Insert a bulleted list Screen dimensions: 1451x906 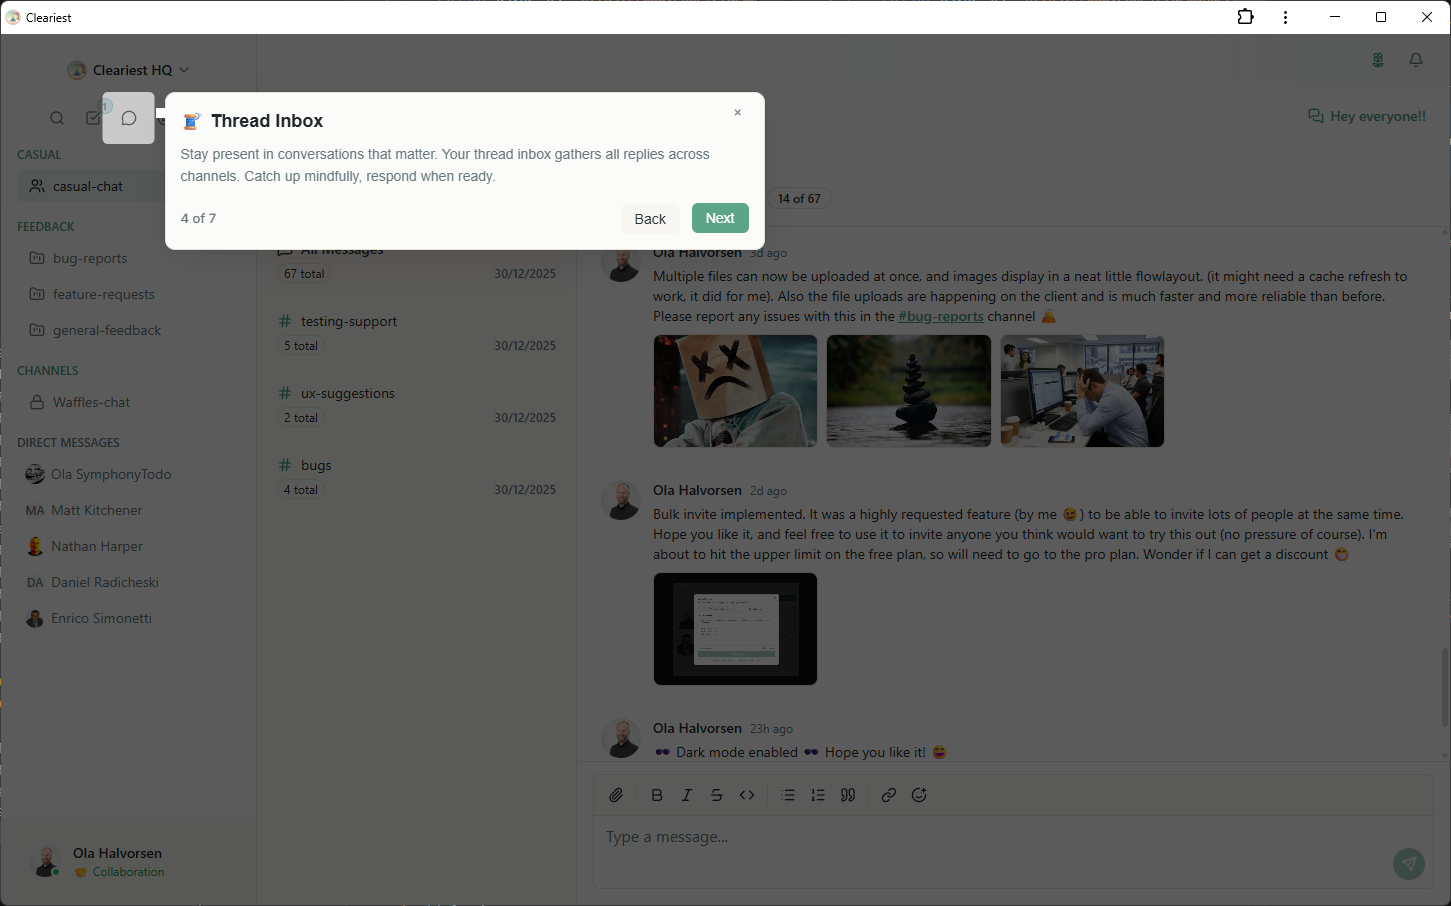tap(788, 795)
